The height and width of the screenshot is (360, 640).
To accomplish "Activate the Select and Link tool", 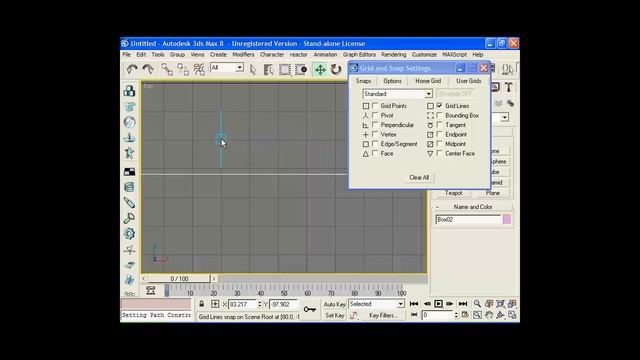I will tap(167, 69).
